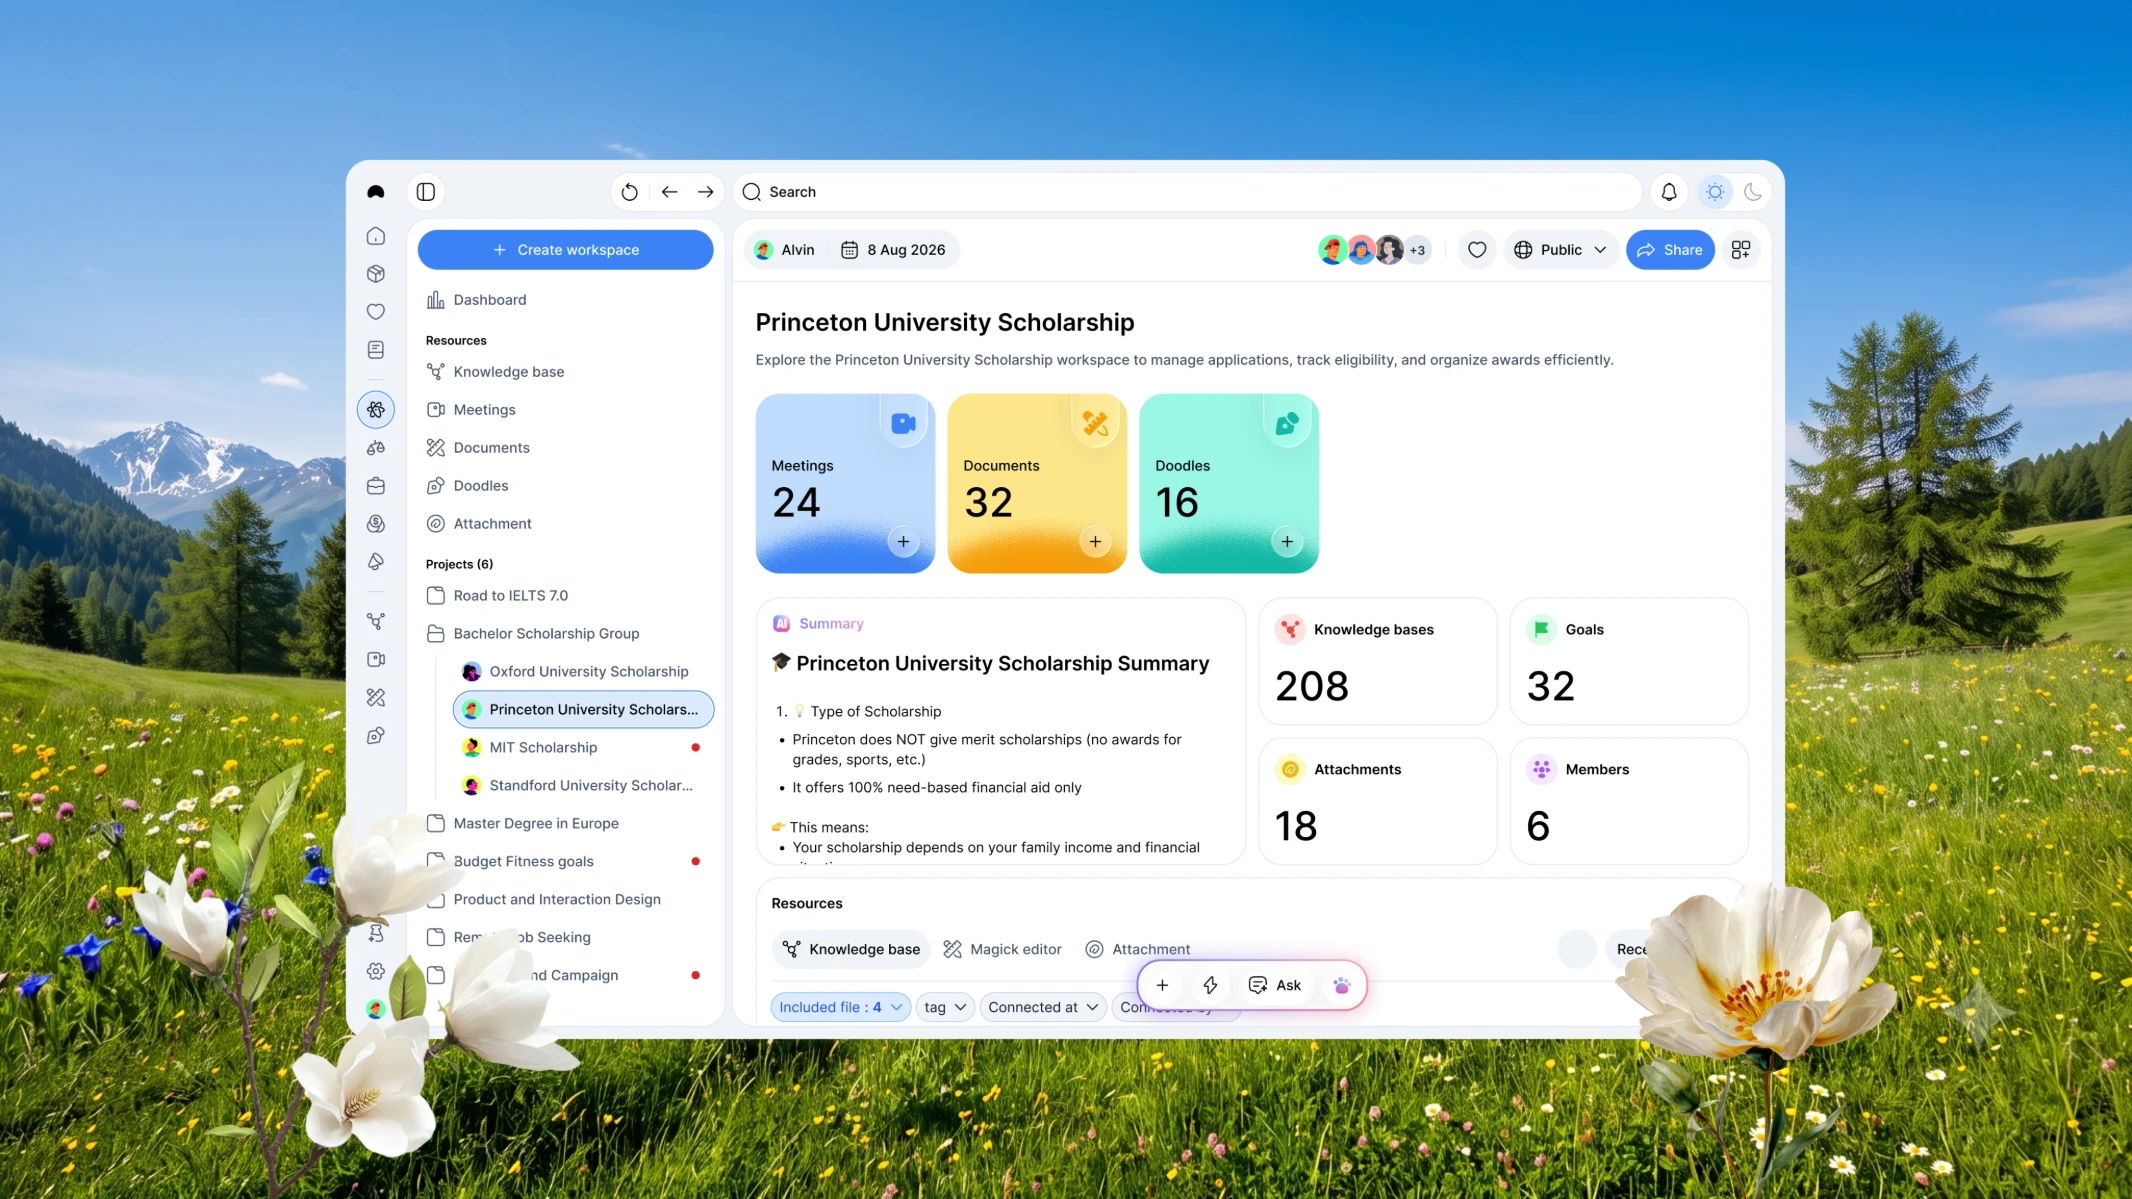Go back with the left arrow
The image size is (2132, 1199).
(669, 192)
